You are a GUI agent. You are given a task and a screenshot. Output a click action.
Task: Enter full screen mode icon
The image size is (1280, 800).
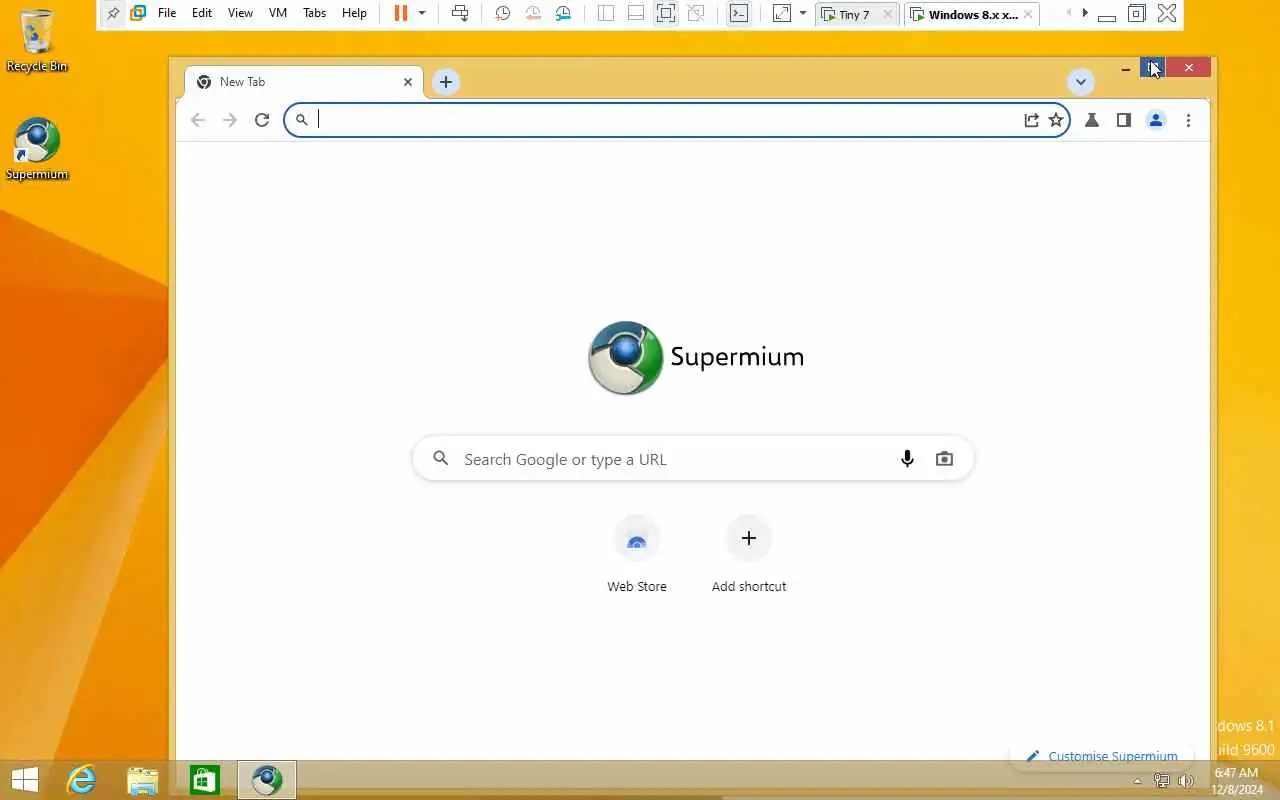coord(666,13)
